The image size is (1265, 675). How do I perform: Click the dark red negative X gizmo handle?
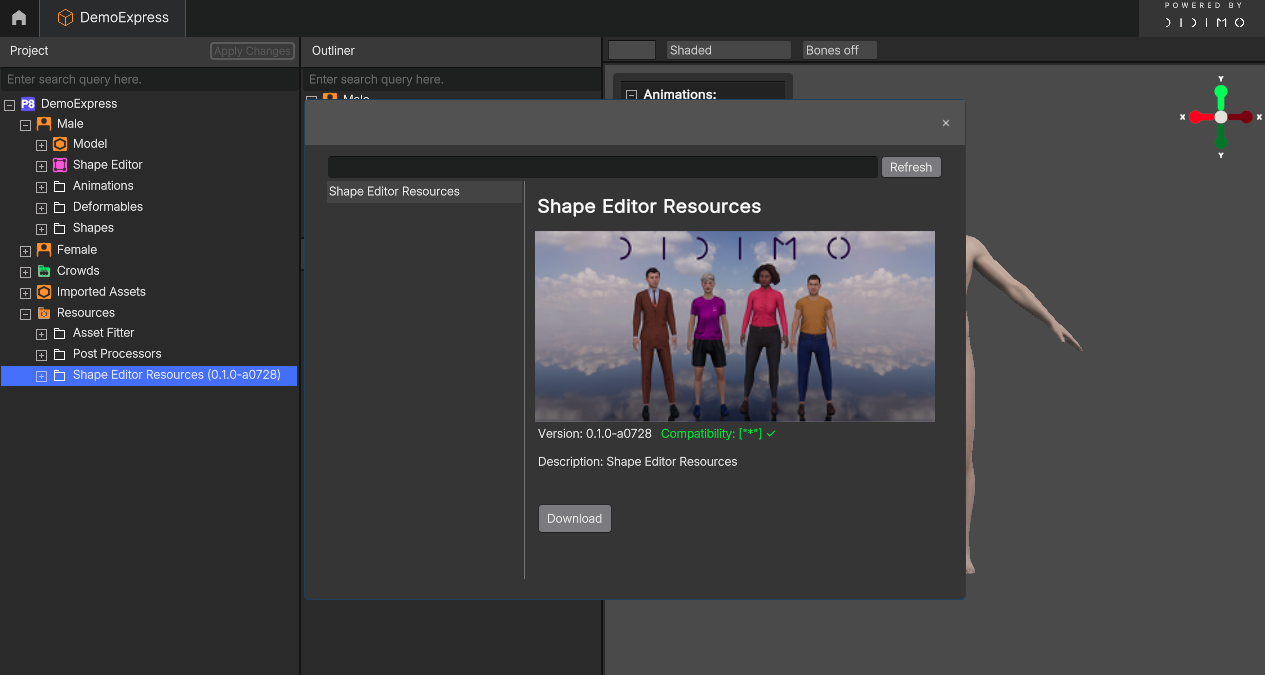pos(1247,117)
